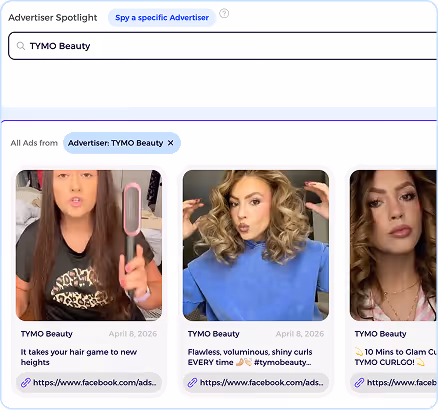438x410 pixels.
Task: Open ad thumbnail for TYMO CURLGO
Action: click(x=394, y=245)
